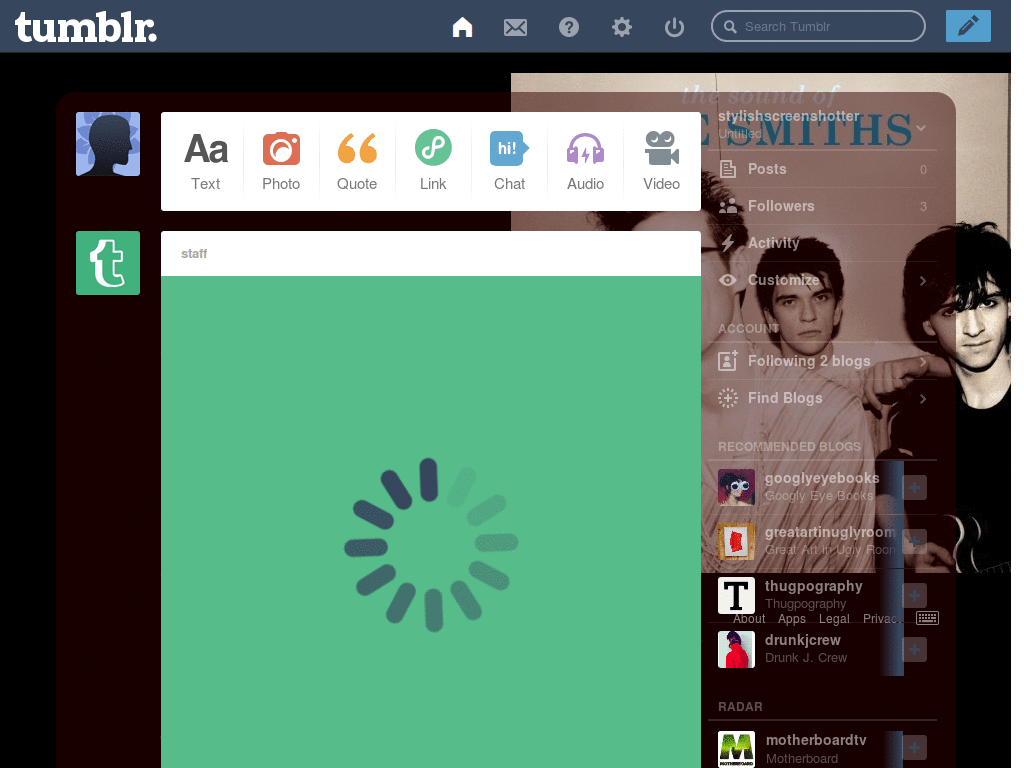Image resolution: width=1024 pixels, height=768 pixels.
Task: Follow drunkjcrew with plus button
Action: pyautogui.click(x=914, y=649)
